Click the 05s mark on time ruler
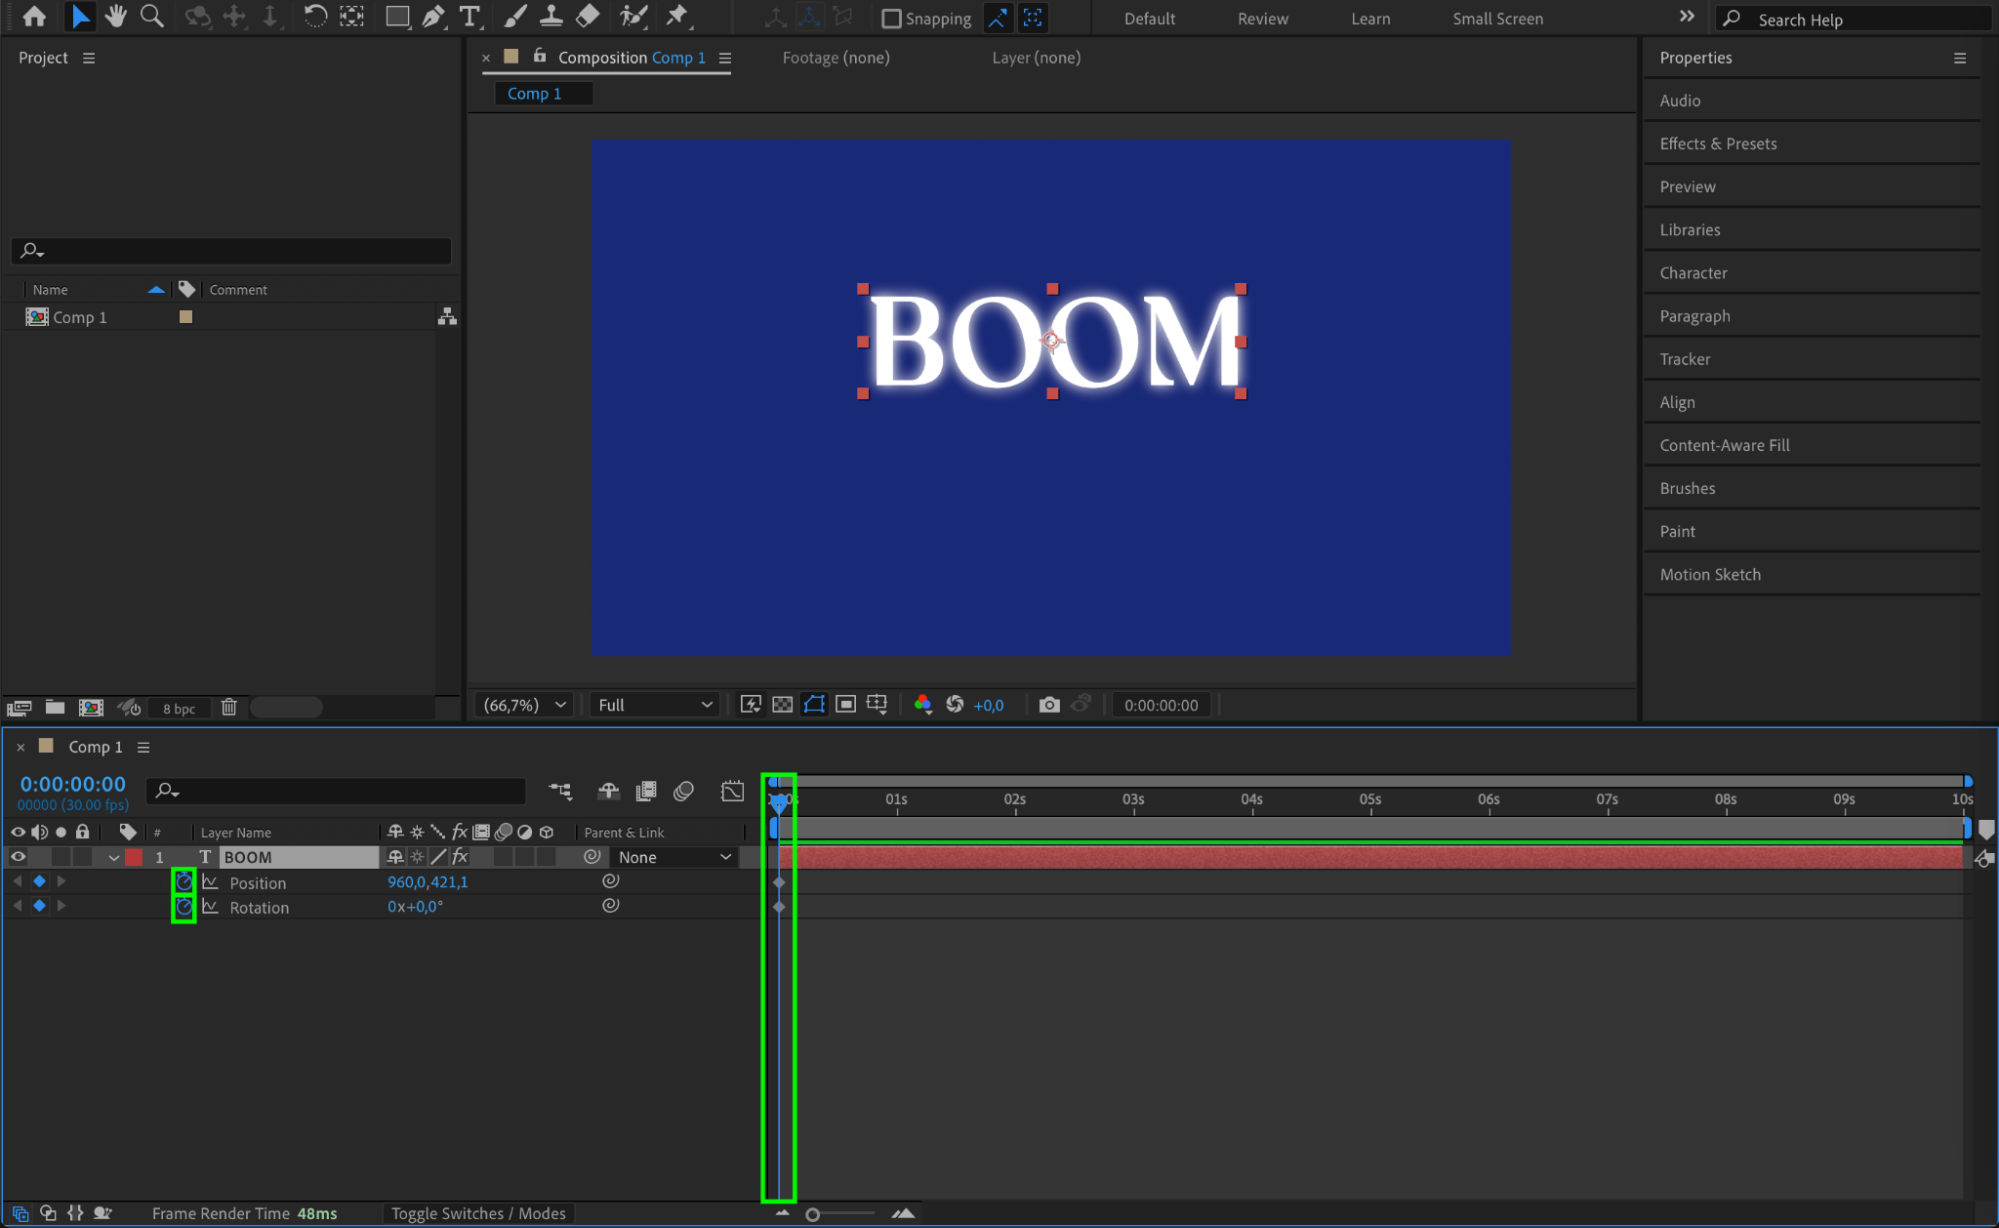Viewport: 1999px width, 1228px height. click(1370, 800)
